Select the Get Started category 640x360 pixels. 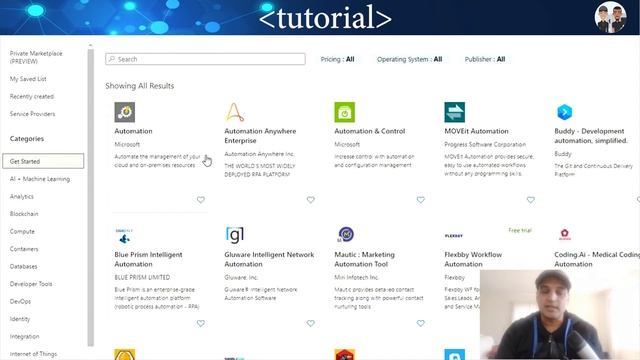click(43, 161)
